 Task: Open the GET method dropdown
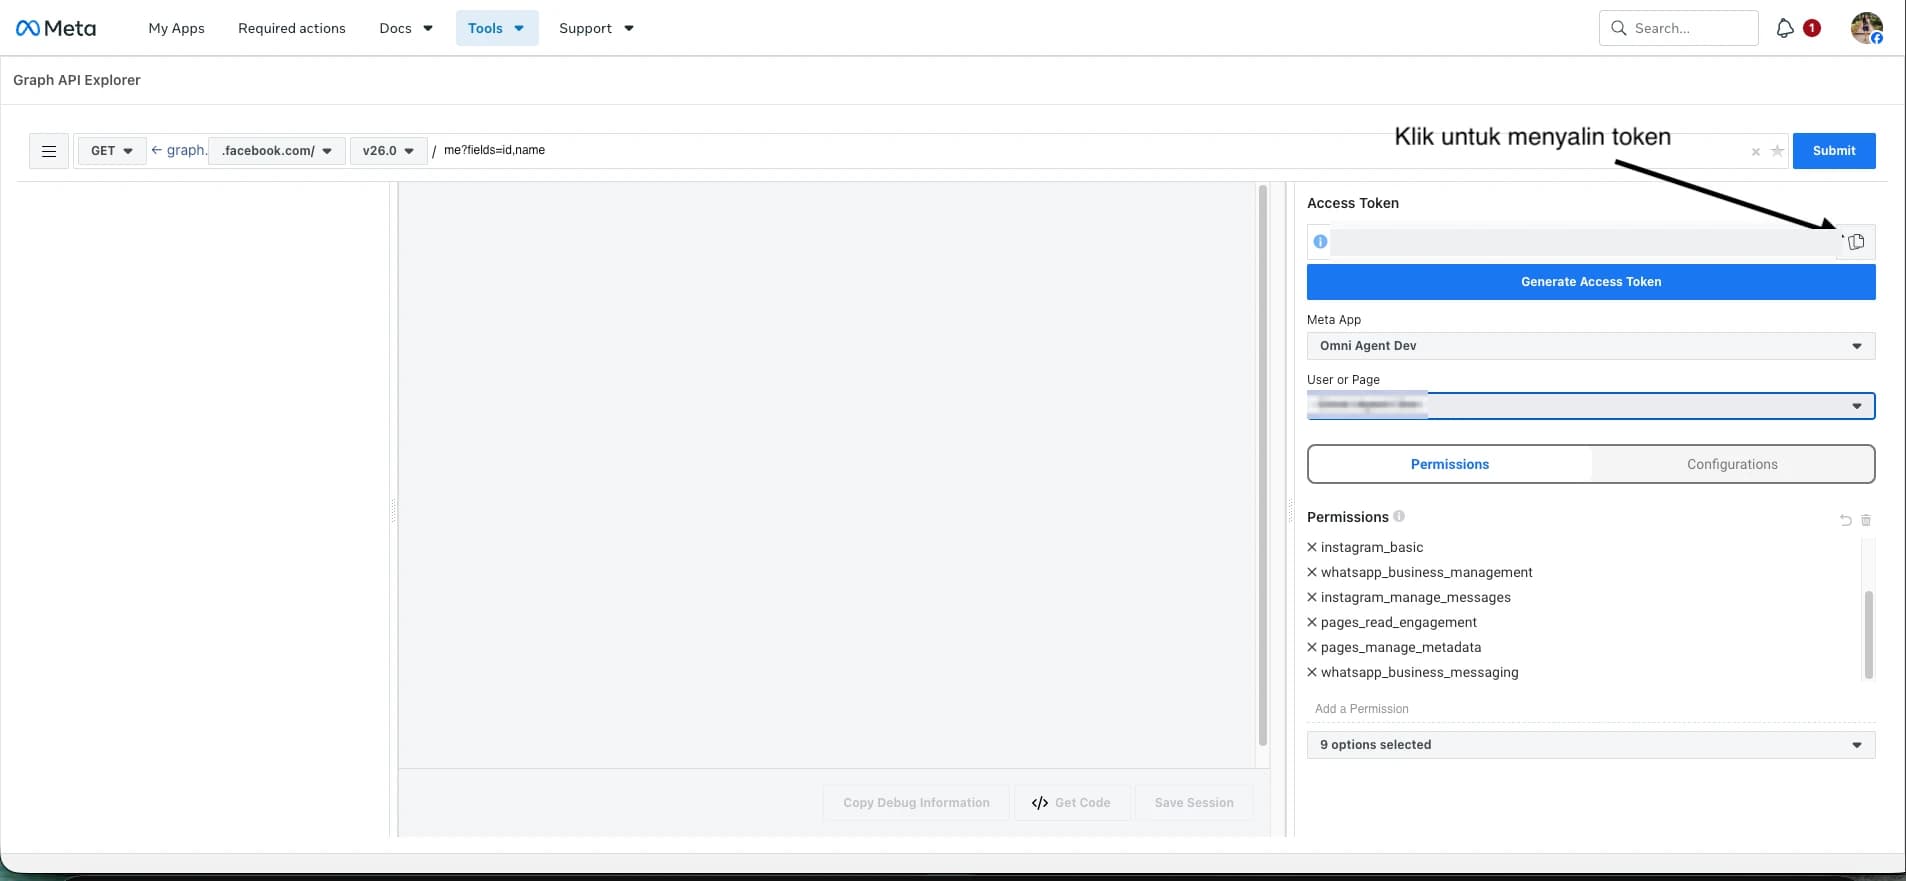click(x=112, y=151)
